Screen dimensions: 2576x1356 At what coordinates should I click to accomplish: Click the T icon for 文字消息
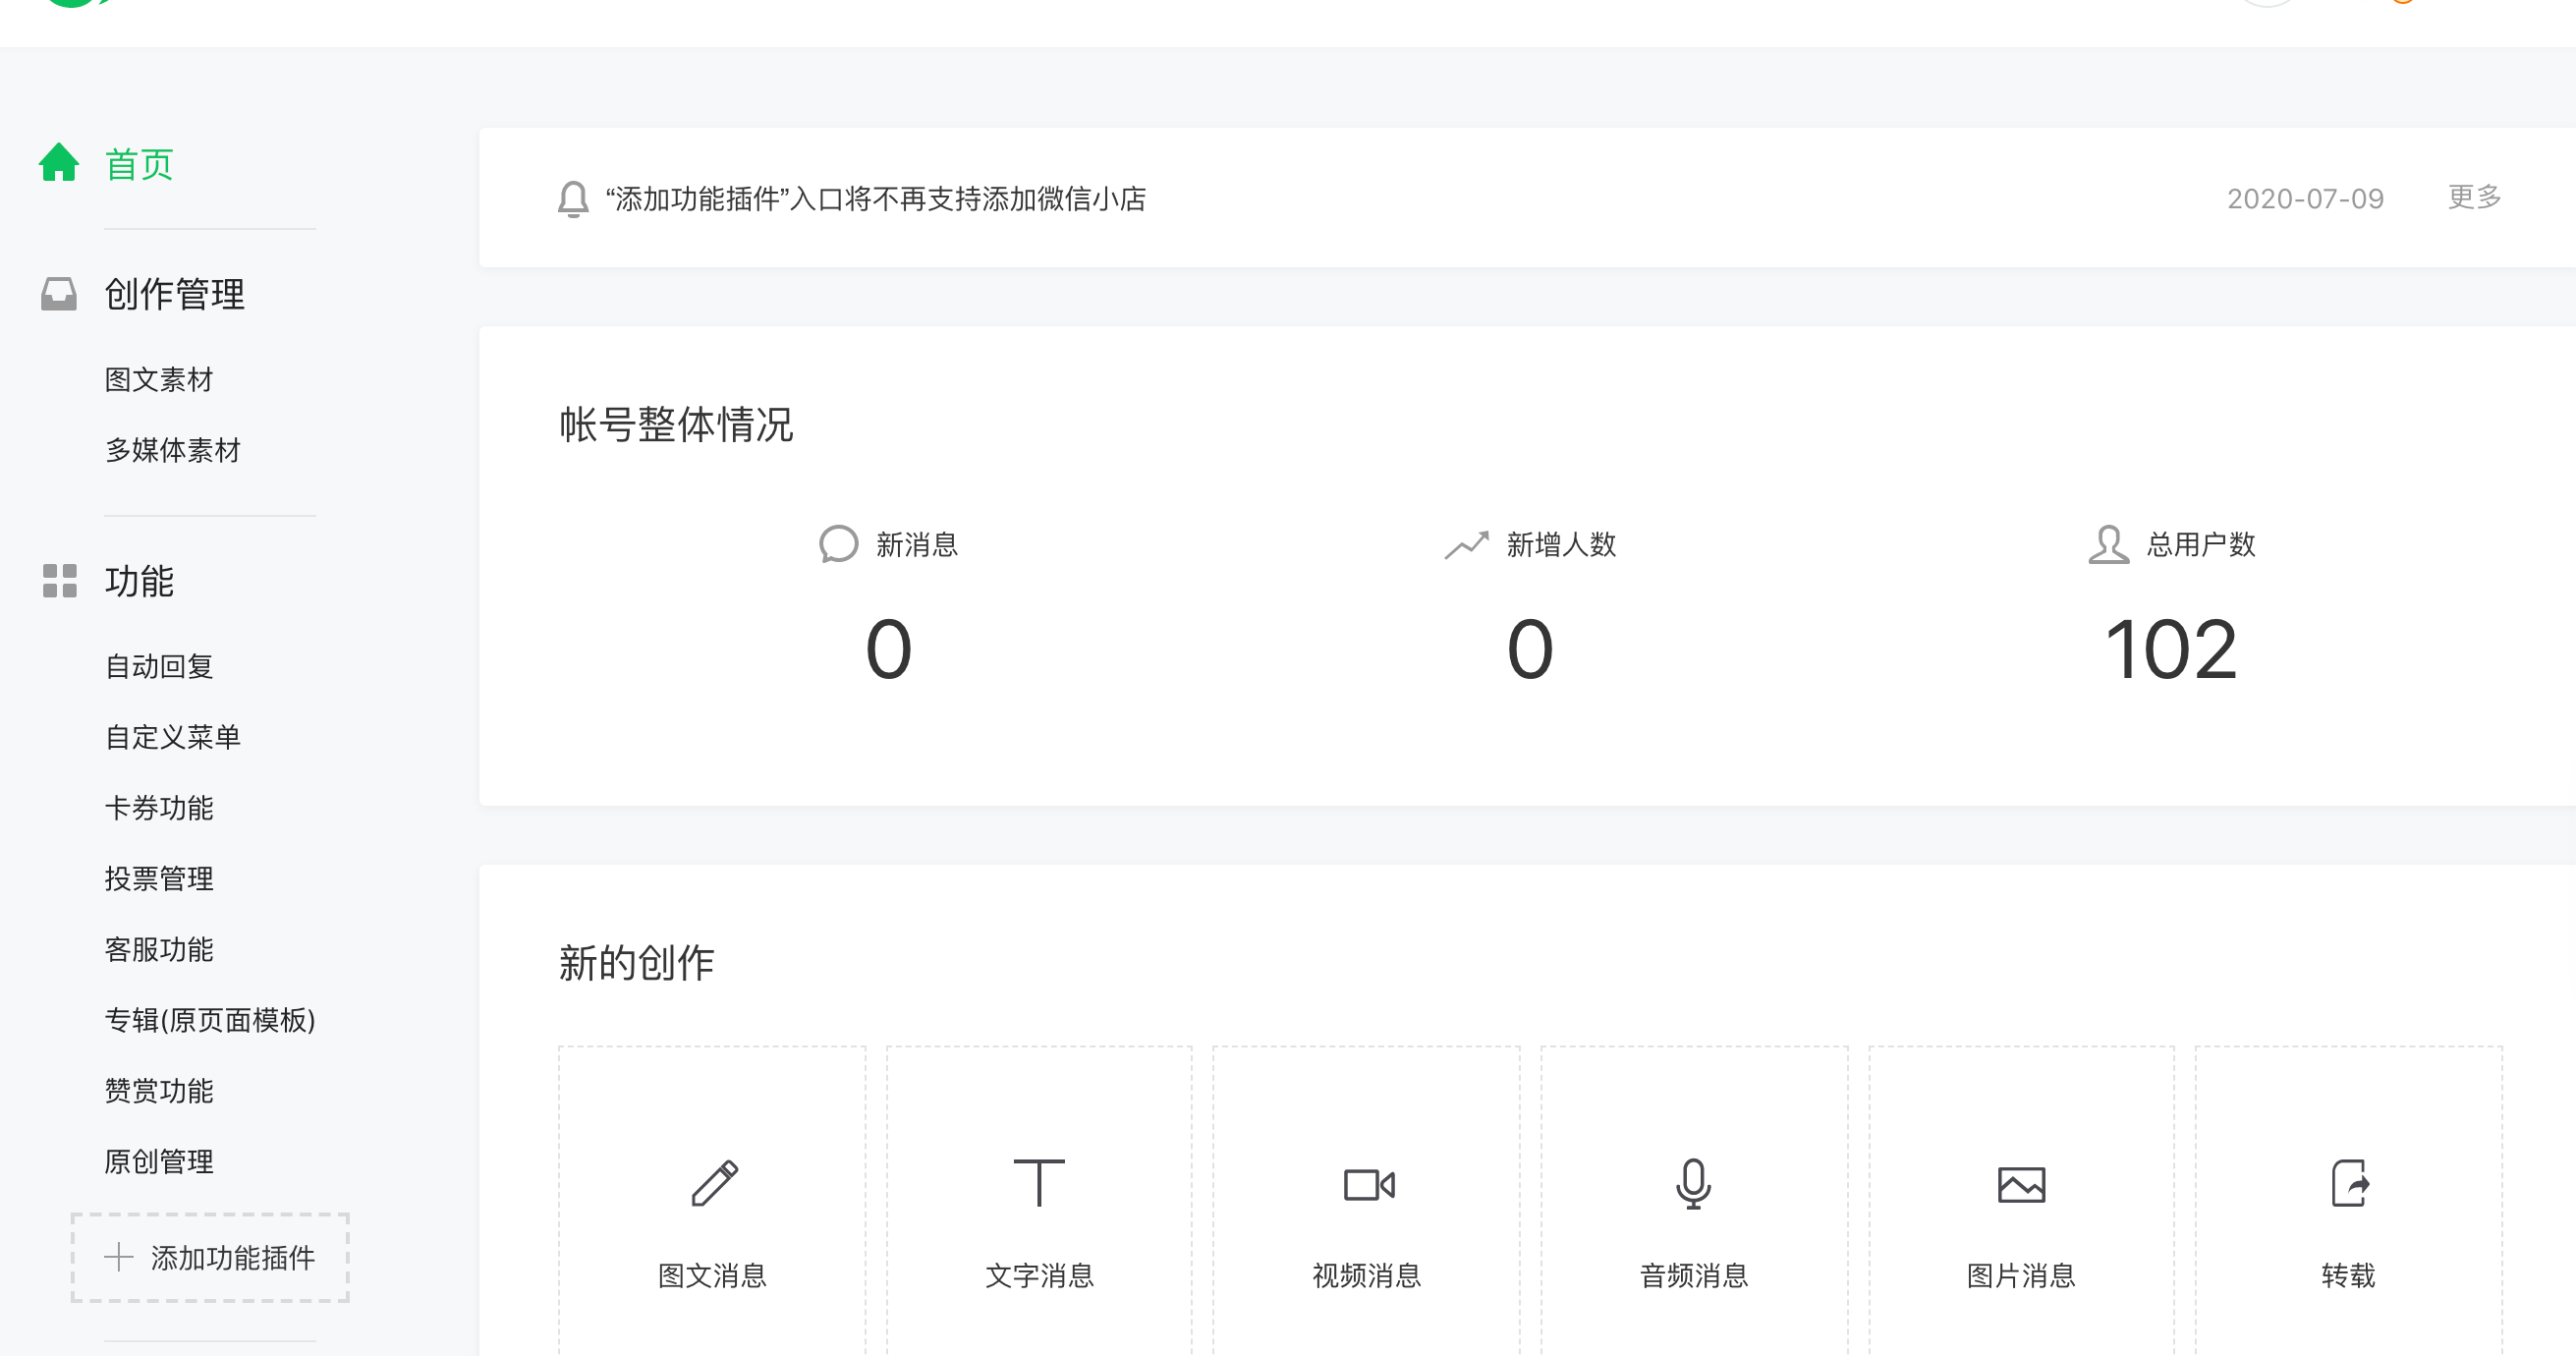tap(1039, 1183)
